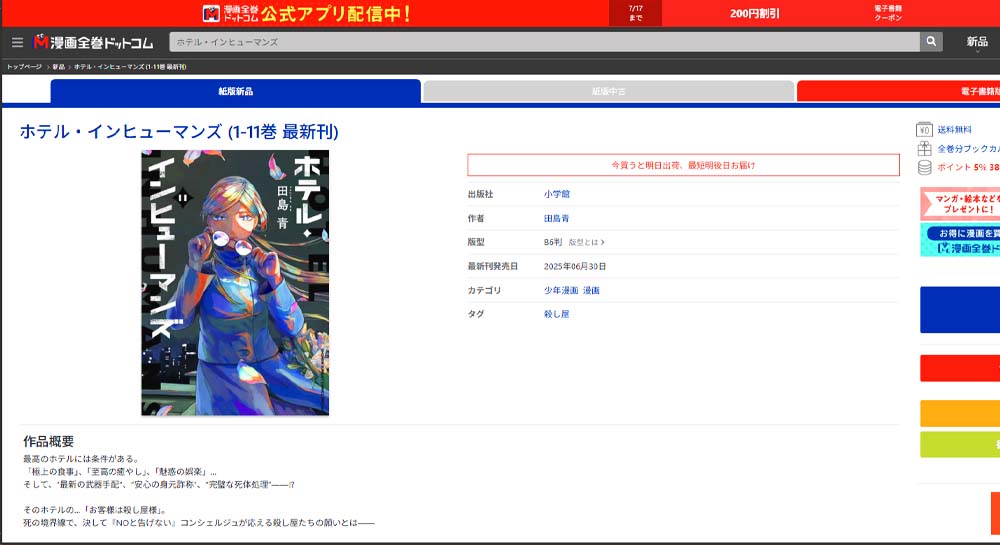Focus the search box with ホテル・インヒューマンズ
This screenshot has height=545, width=1000.
click(544, 41)
